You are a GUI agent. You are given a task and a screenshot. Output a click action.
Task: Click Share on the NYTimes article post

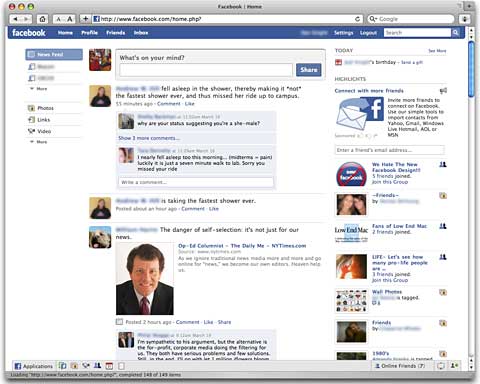[224, 322]
